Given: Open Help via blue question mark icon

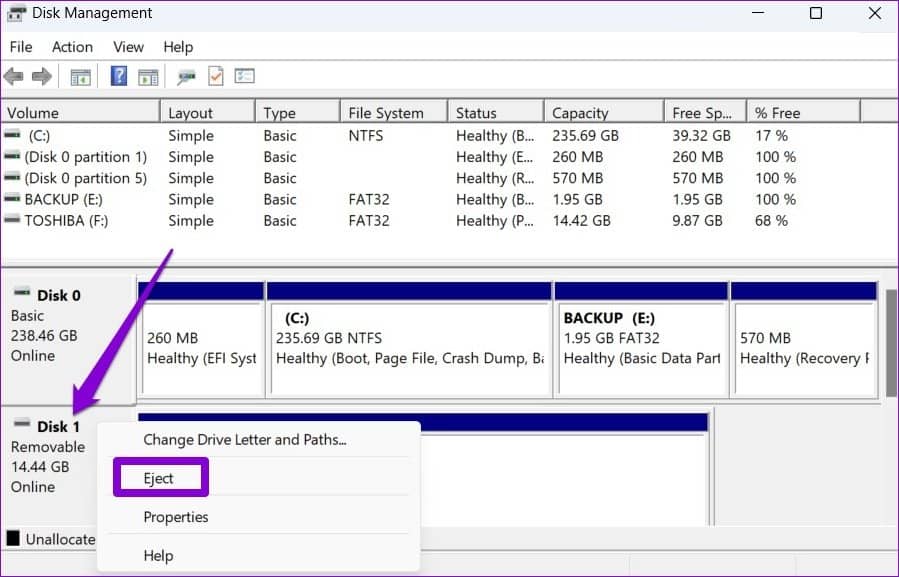Looking at the screenshot, I should pos(118,76).
